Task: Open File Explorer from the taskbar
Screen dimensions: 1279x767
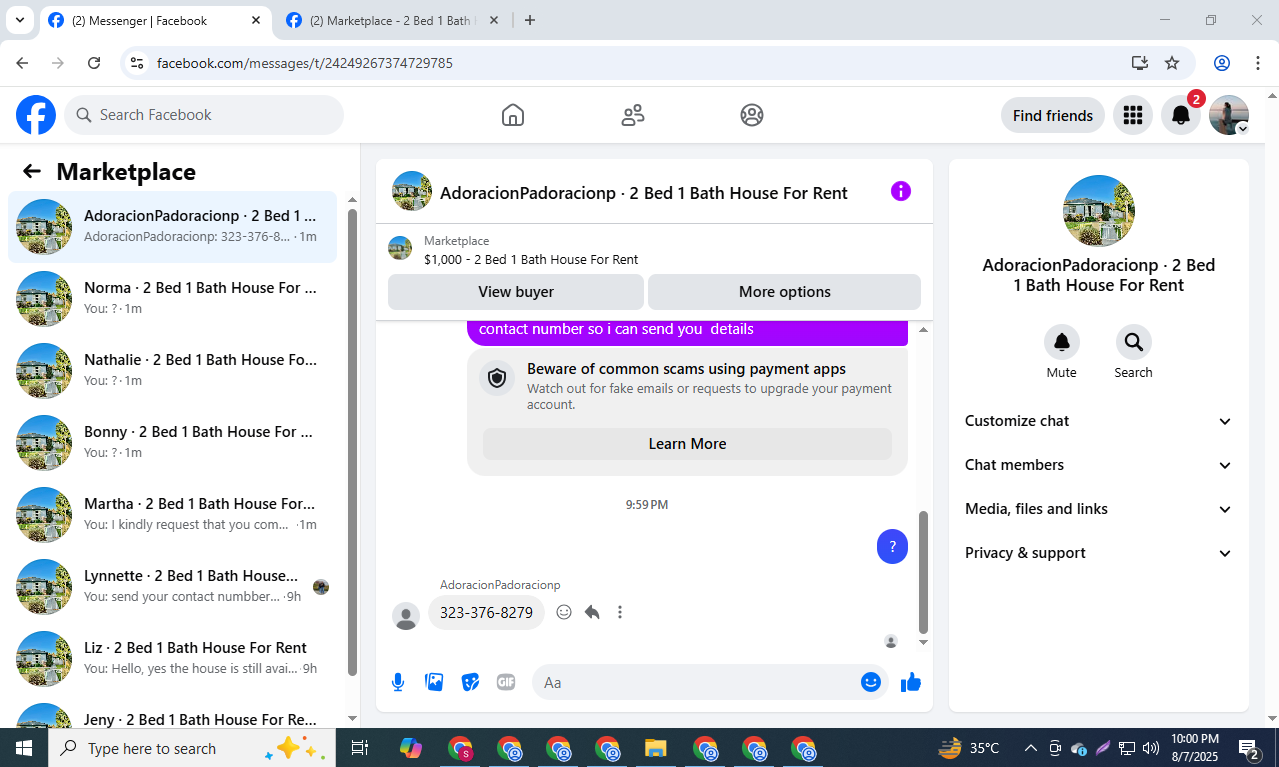Action: tap(656, 748)
